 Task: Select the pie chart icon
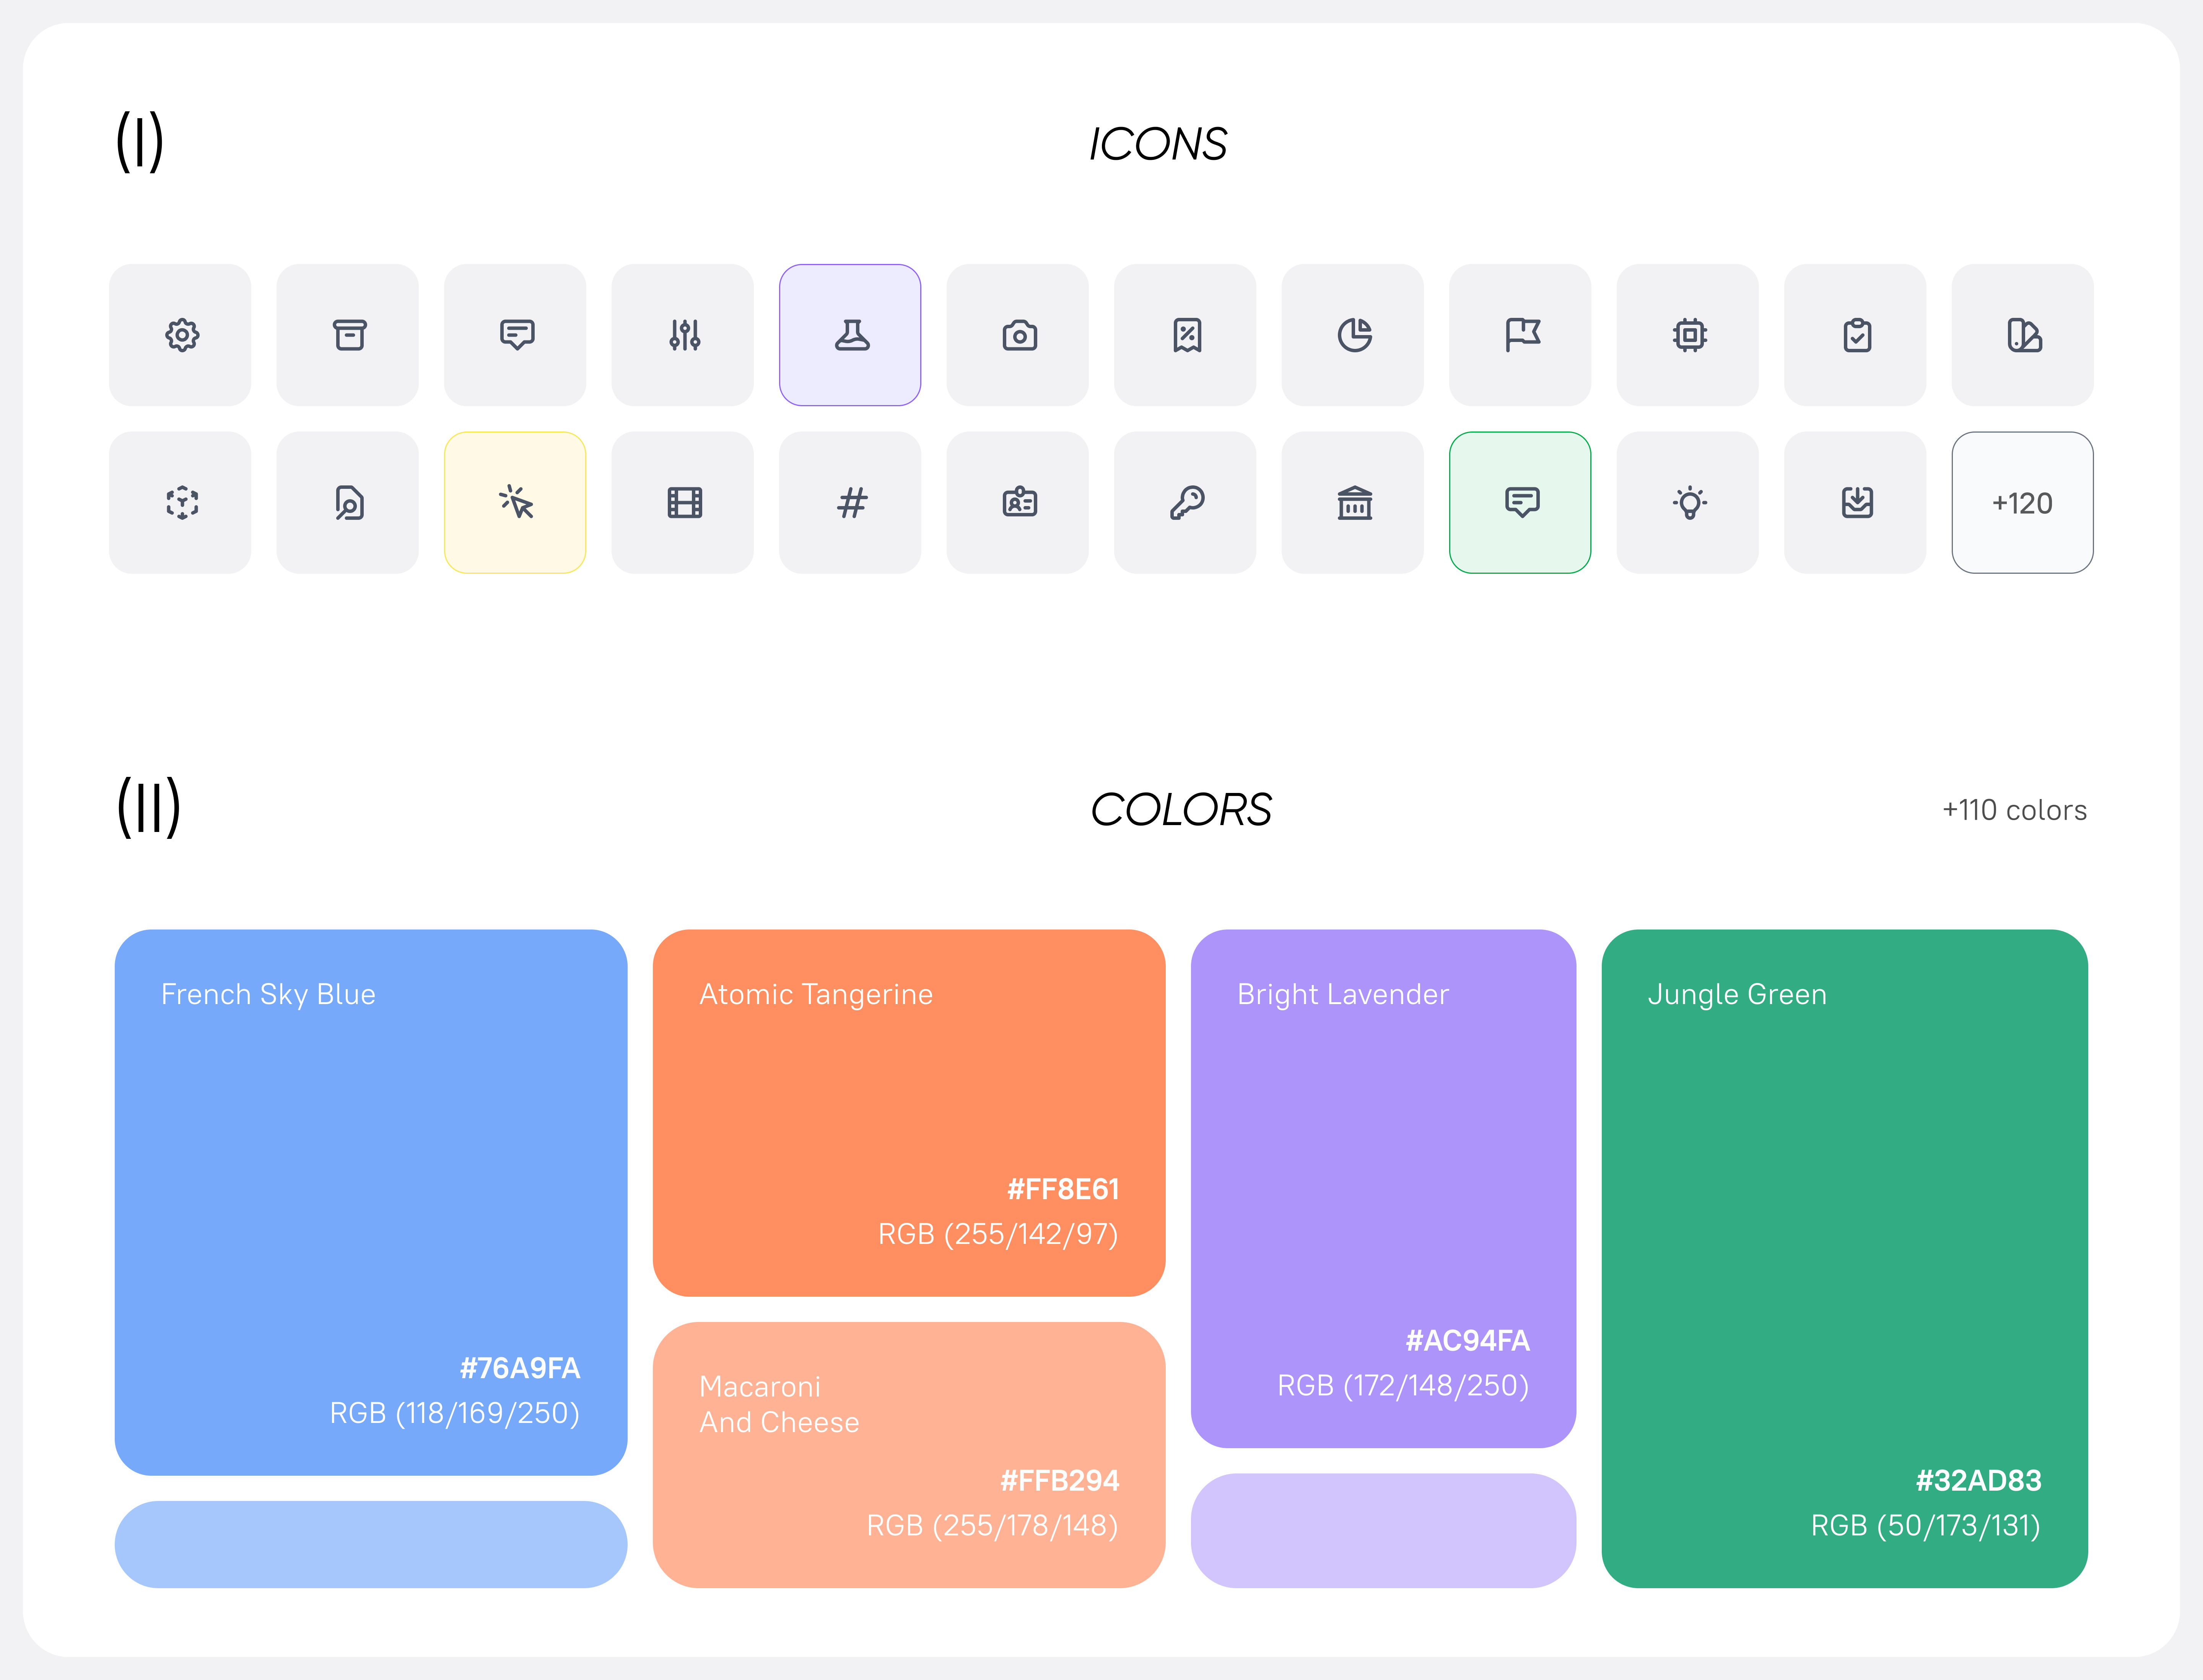(1353, 335)
